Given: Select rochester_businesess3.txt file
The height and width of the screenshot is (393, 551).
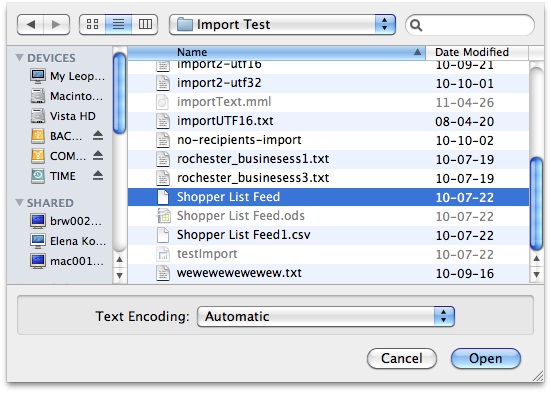Looking at the screenshot, I should [328, 178].
